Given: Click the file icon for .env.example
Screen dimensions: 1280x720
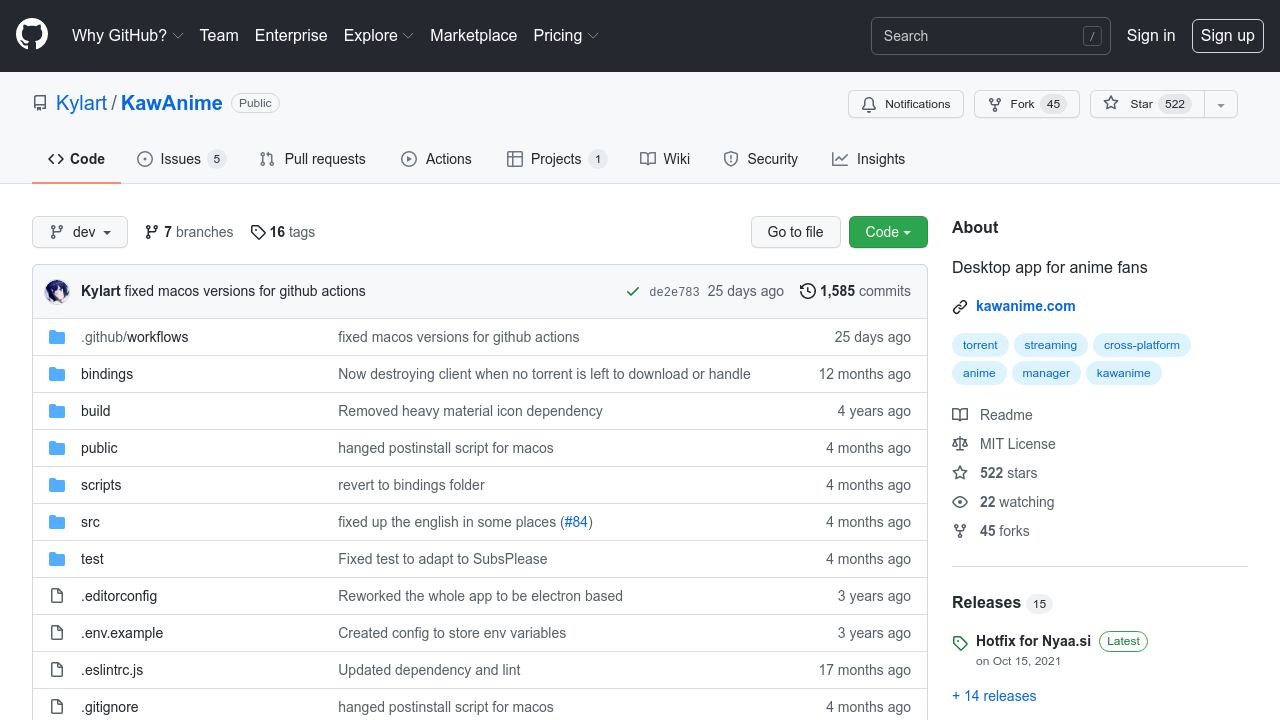Looking at the screenshot, I should click(x=57, y=633).
